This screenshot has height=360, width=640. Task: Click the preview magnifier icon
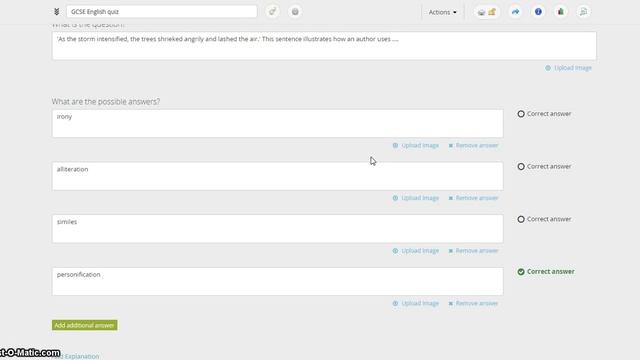pyautogui.click(x=584, y=12)
